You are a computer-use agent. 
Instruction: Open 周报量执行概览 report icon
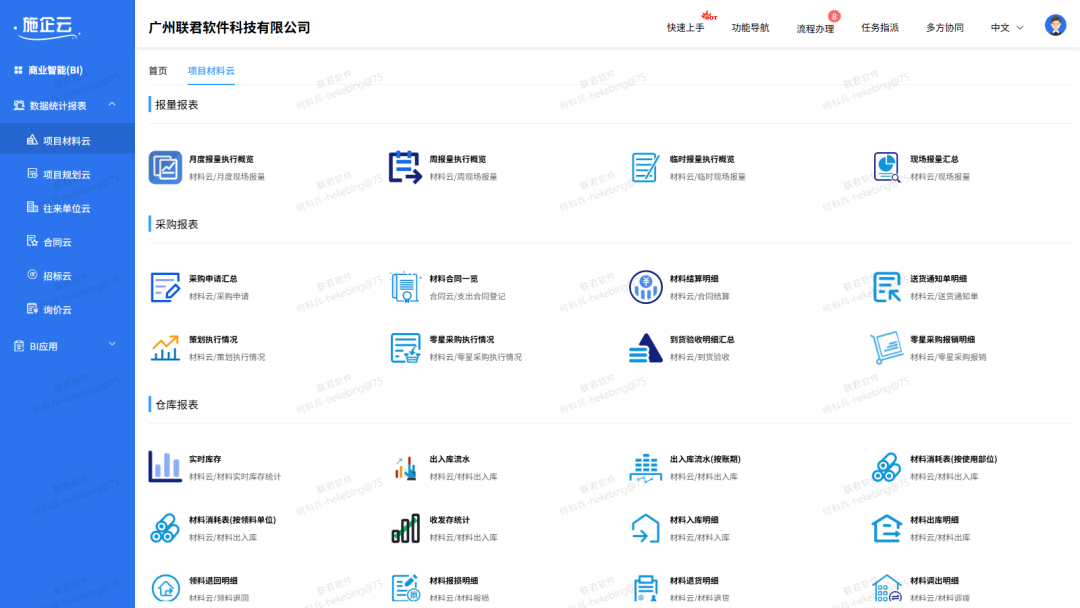tap(405, 167)
